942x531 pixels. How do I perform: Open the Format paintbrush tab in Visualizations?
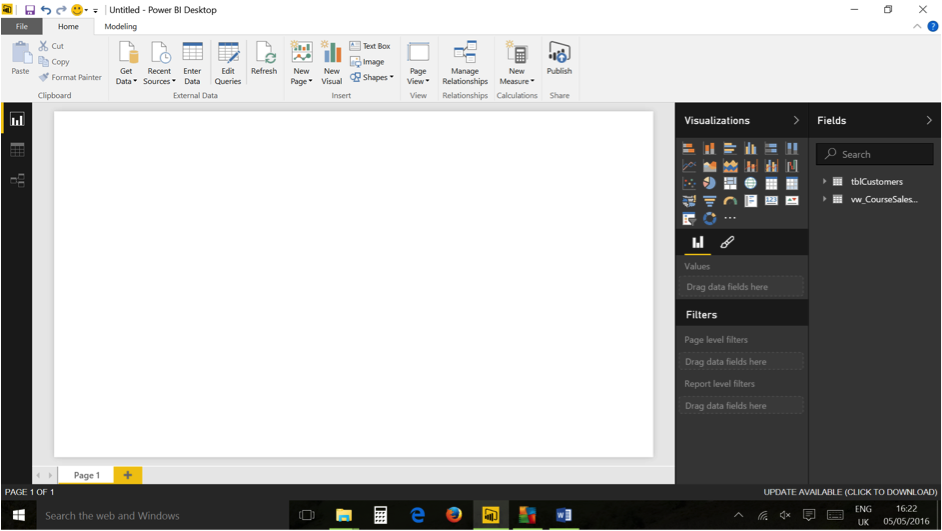[727, 242]
